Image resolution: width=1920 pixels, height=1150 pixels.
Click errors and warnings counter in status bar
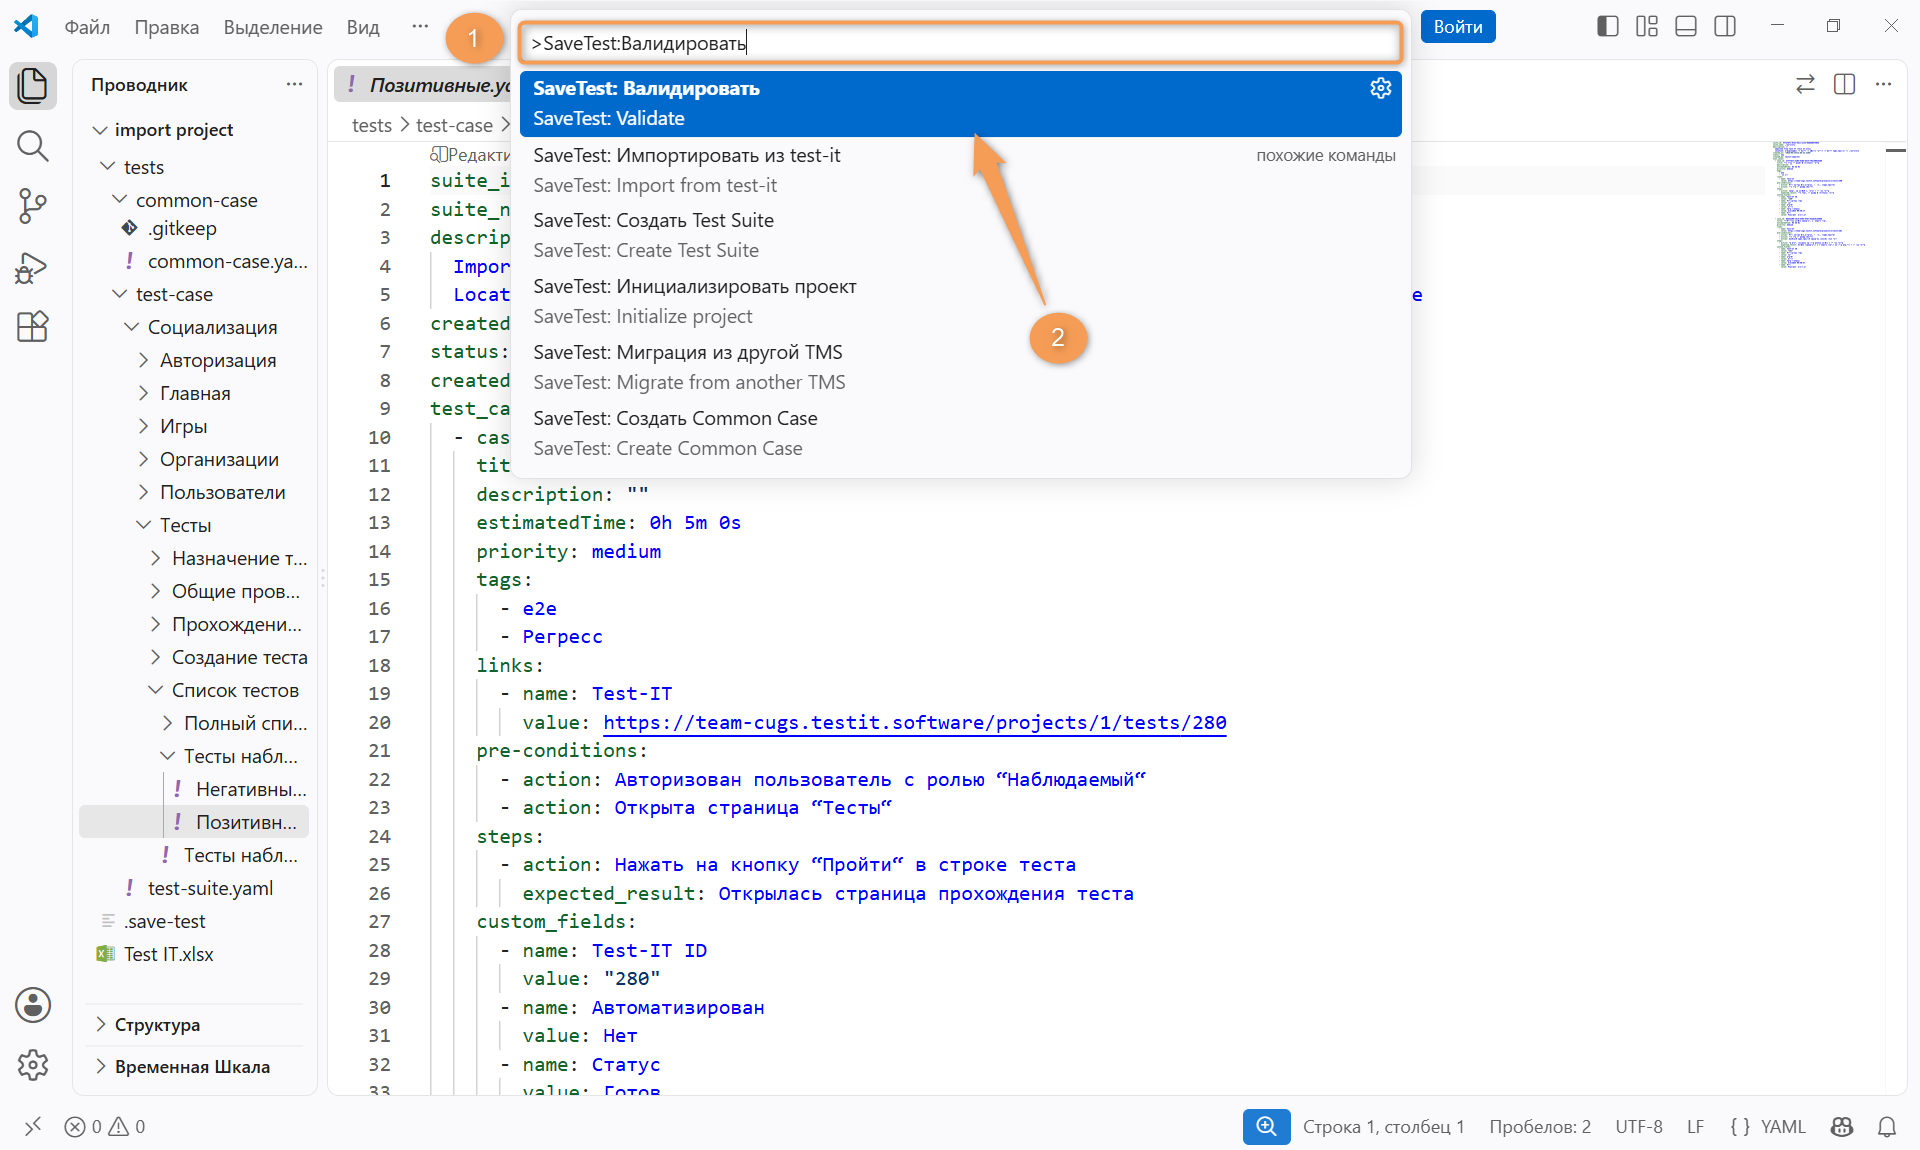(105, 1127)
